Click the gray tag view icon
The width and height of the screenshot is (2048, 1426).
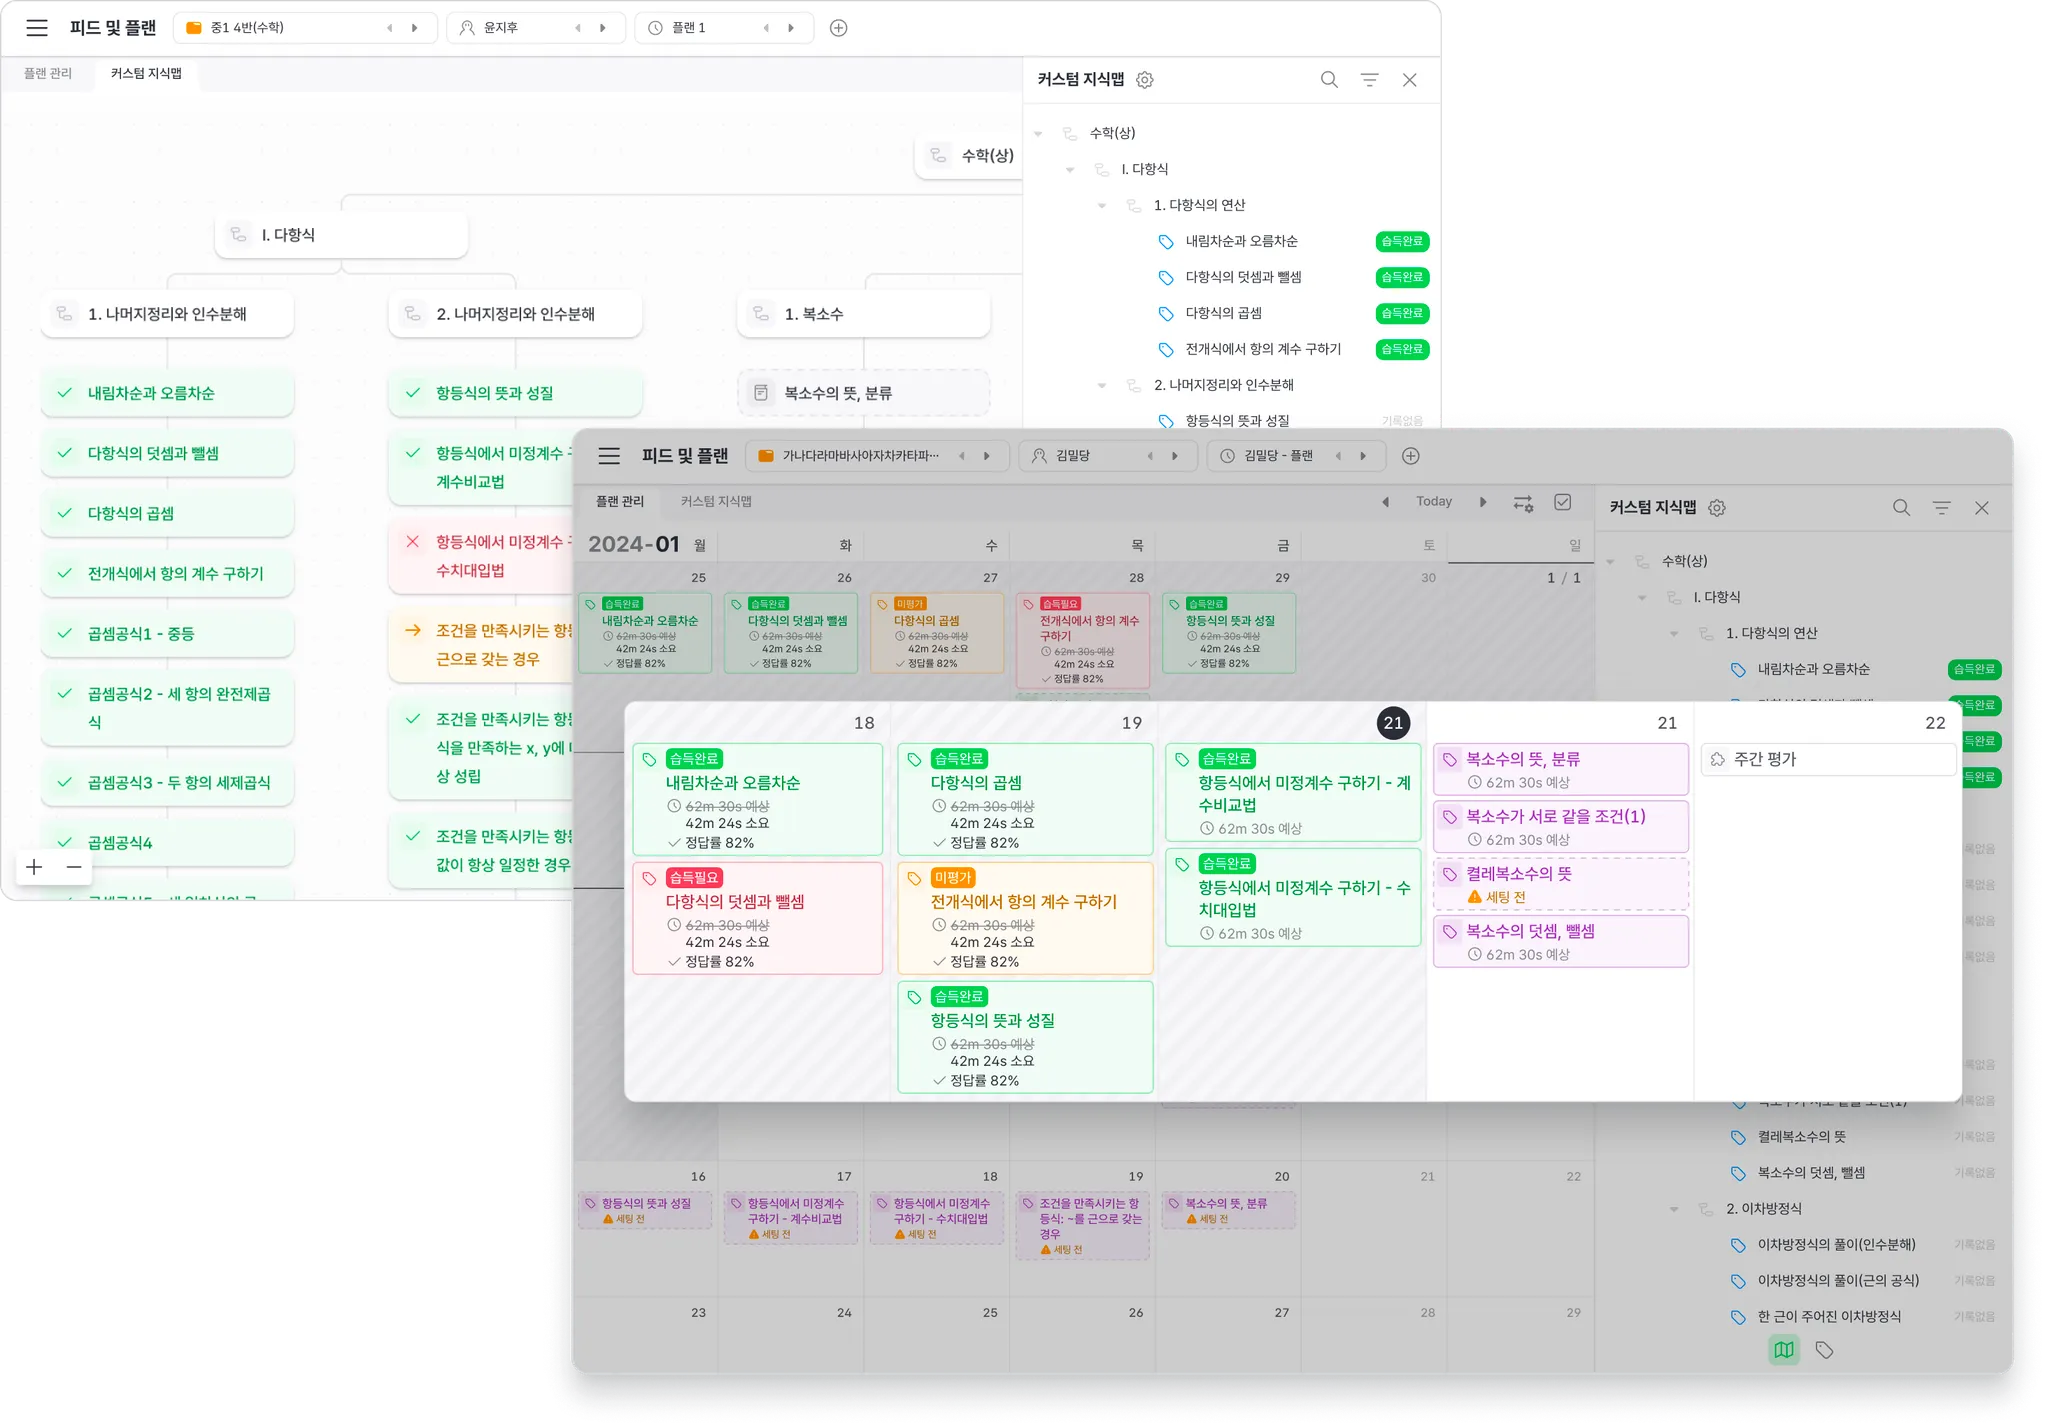[1824, 1350]
